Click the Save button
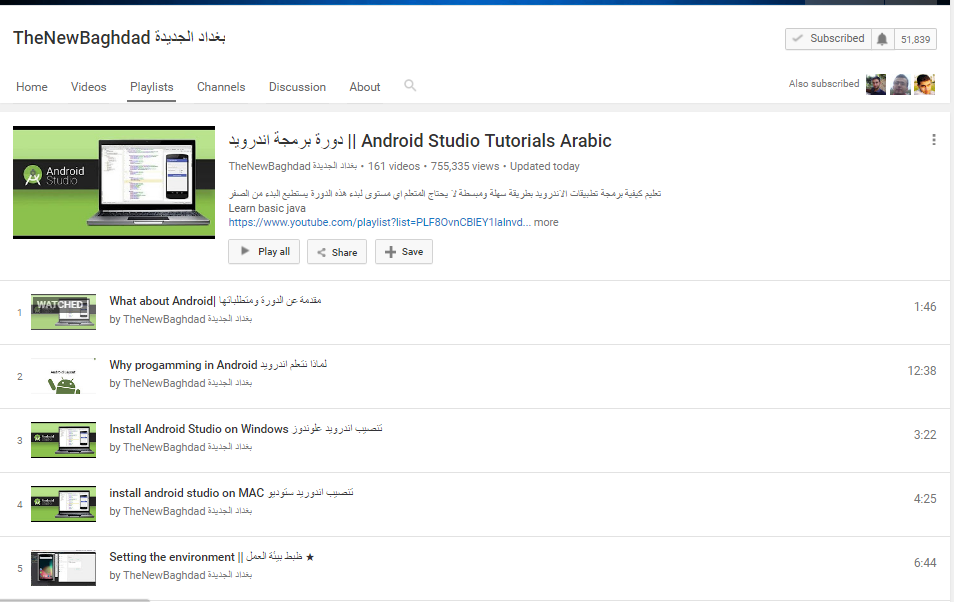Image resolution: width=954 pixels, height=602 pixels. (x=404, y=251)
